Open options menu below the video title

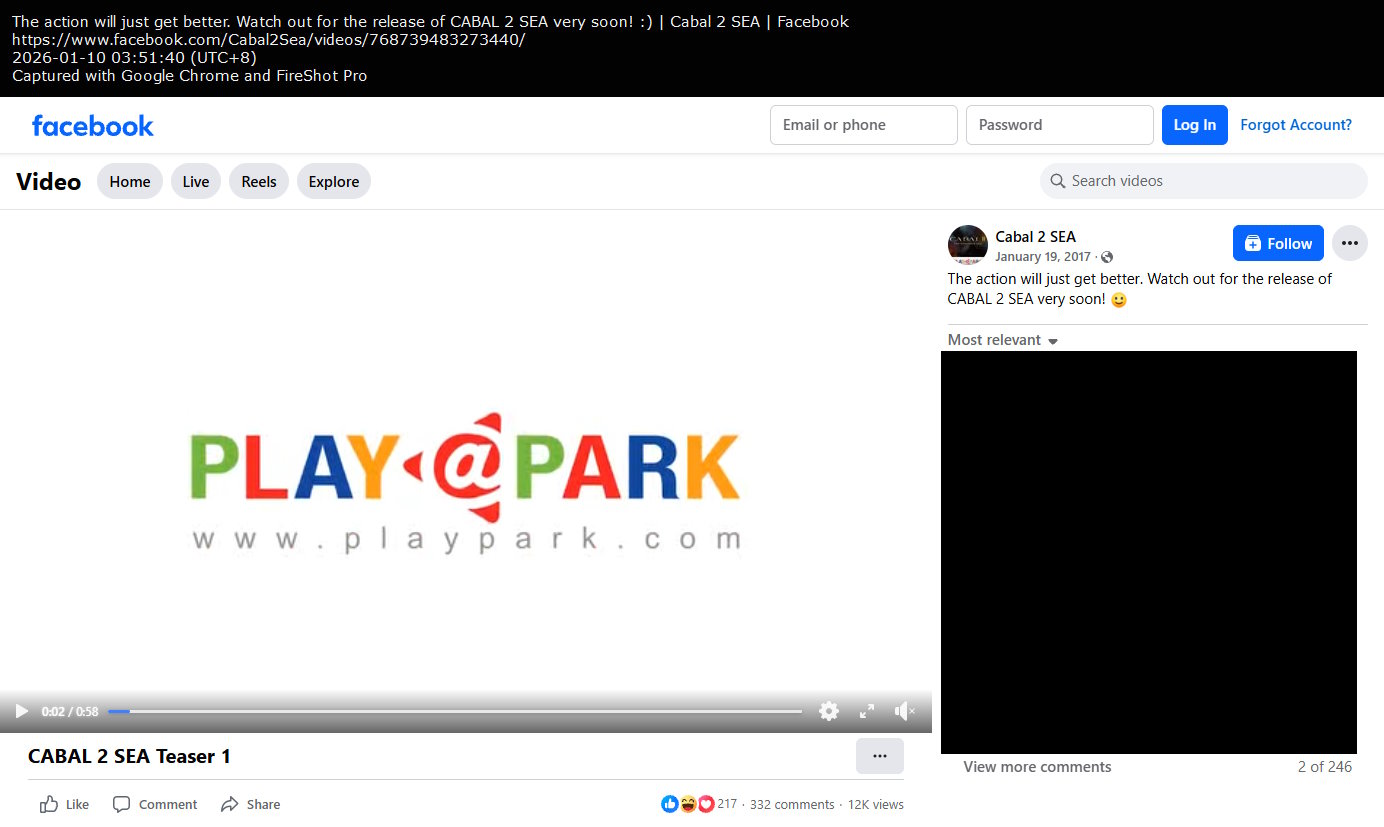coord(879,756)
